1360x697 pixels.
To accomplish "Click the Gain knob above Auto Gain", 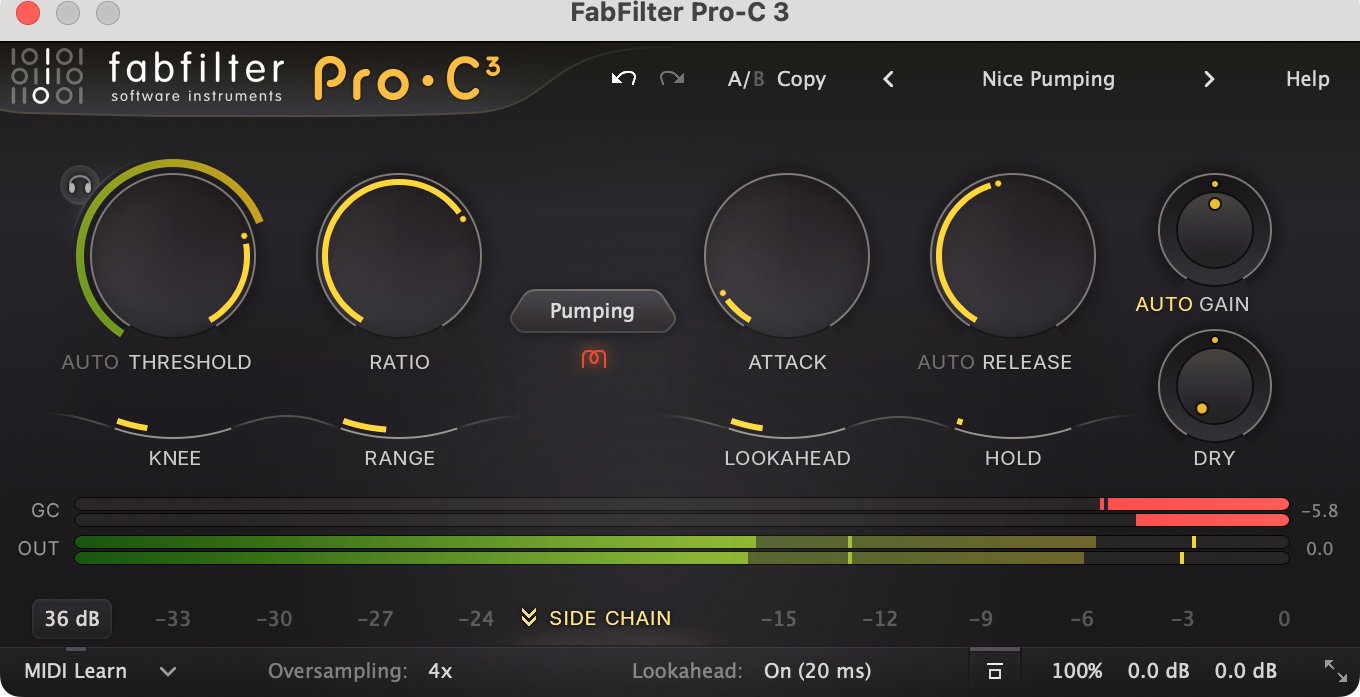I will point(1214,229).
